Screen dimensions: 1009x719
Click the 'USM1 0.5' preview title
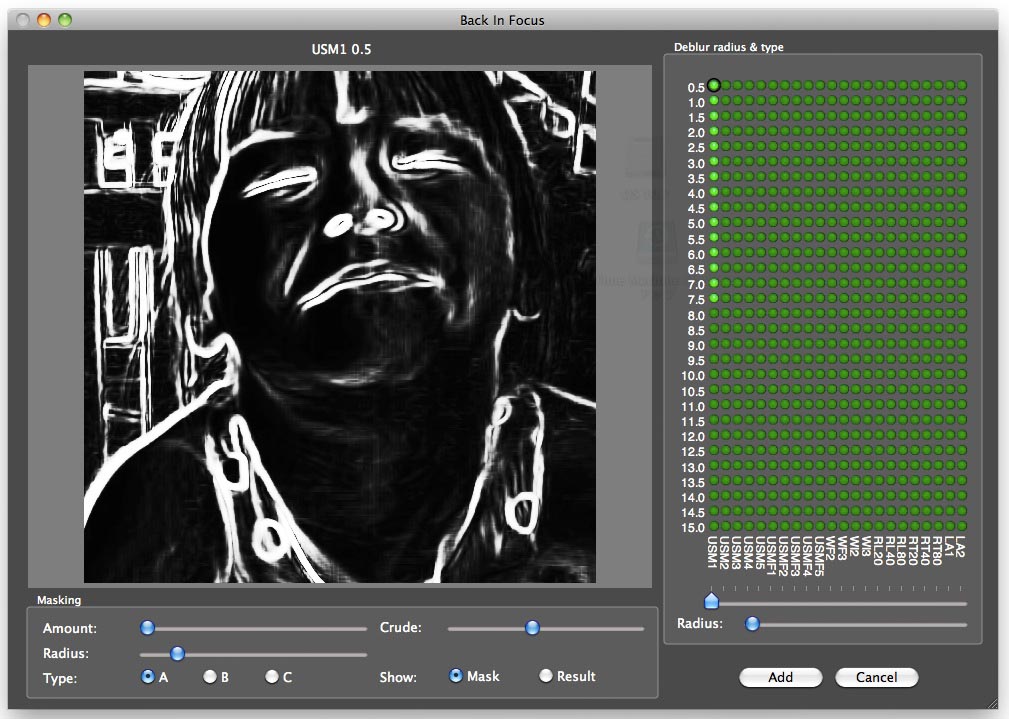point(341,50)
